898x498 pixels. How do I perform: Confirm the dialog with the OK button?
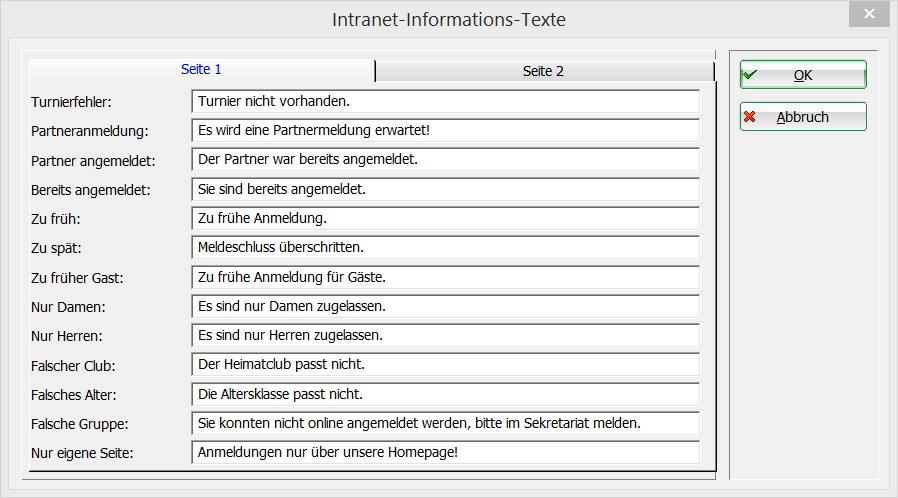point(803,75)
